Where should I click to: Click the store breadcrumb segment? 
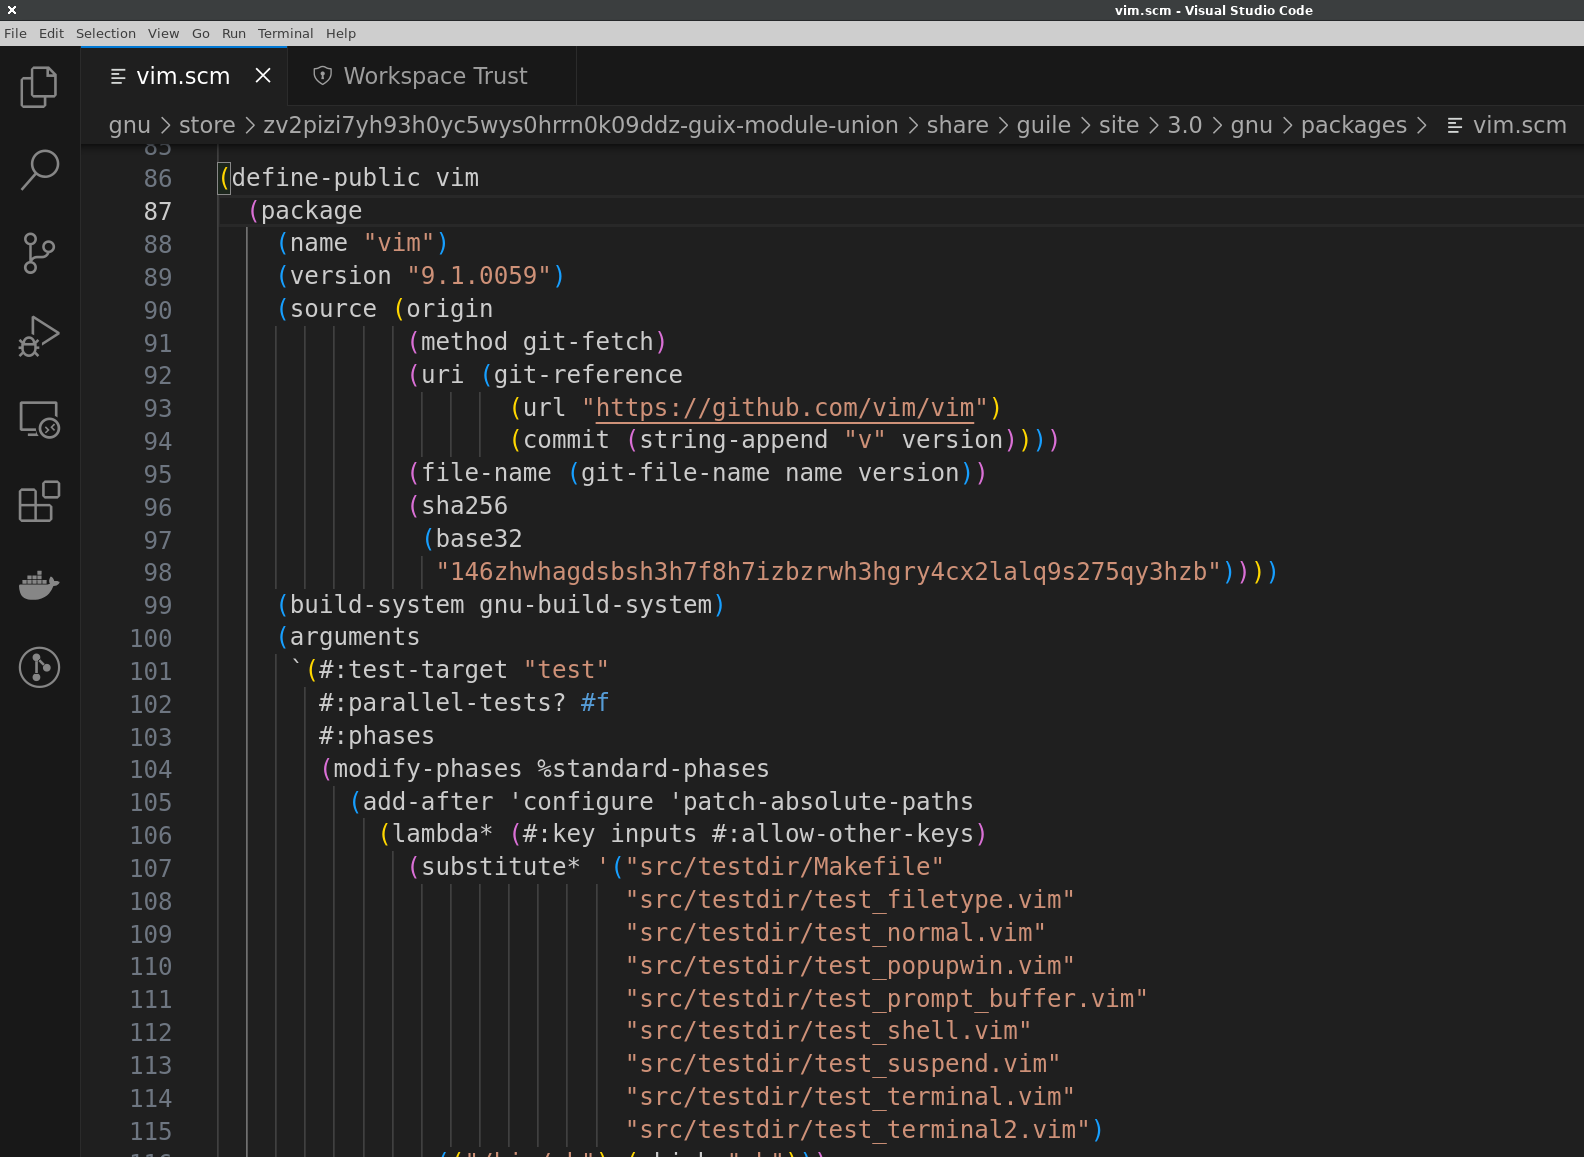coord(207,125)
